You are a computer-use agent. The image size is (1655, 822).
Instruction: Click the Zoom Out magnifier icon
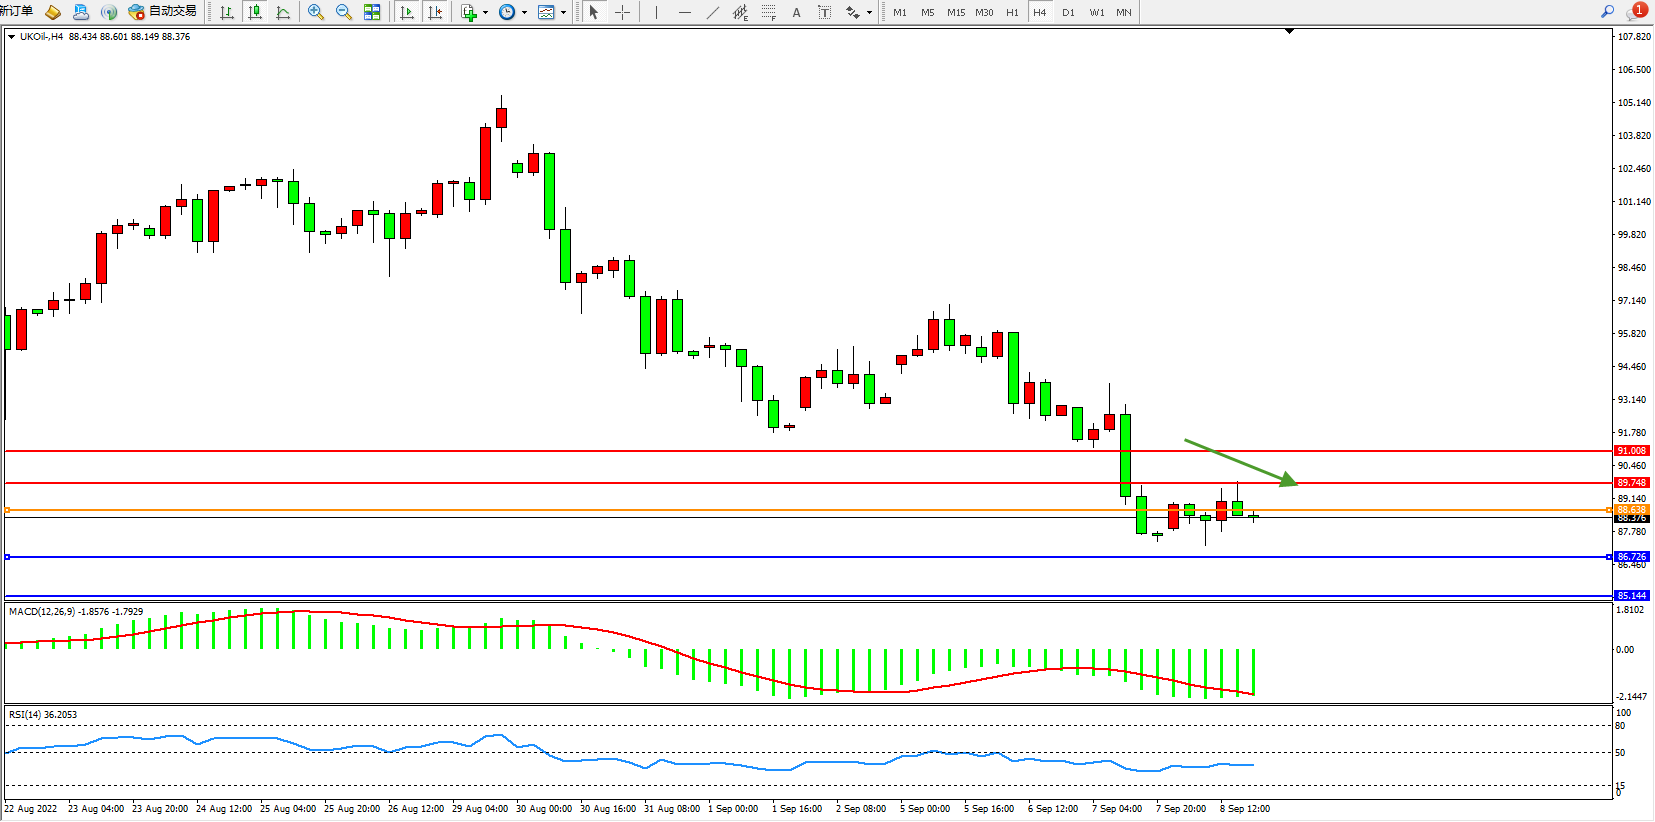click(344, 12)
